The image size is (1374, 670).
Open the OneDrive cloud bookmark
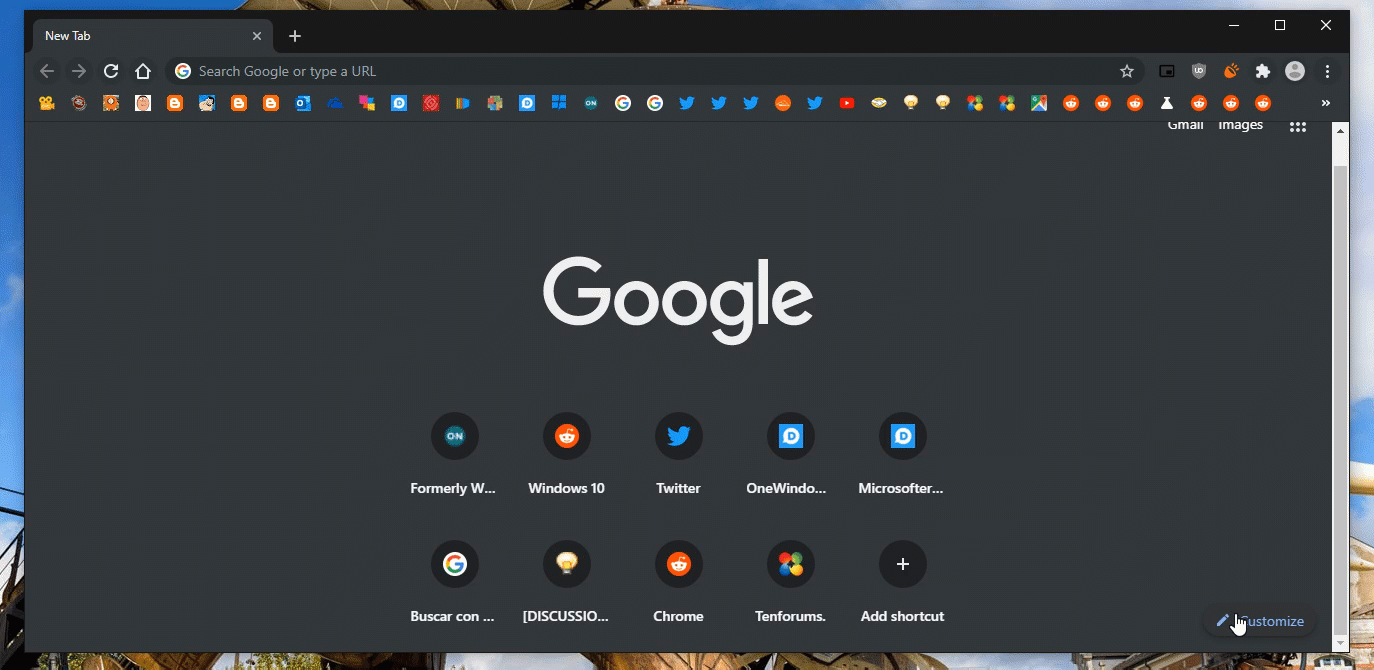click(x=335, y=103)
